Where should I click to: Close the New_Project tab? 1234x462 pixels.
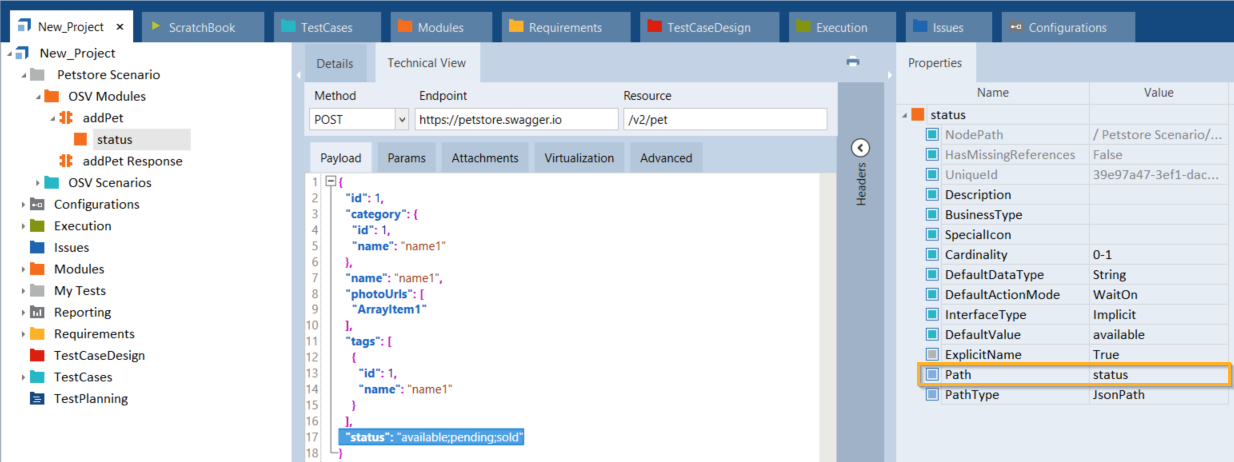[120, 27]
